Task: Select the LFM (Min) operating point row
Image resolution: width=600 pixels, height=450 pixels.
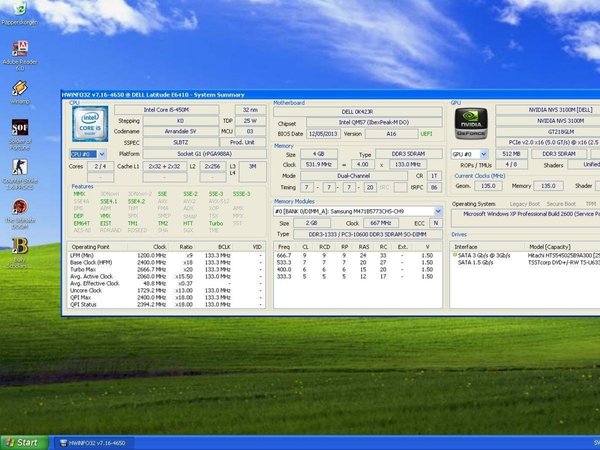Action: click(x=166, y=255)
